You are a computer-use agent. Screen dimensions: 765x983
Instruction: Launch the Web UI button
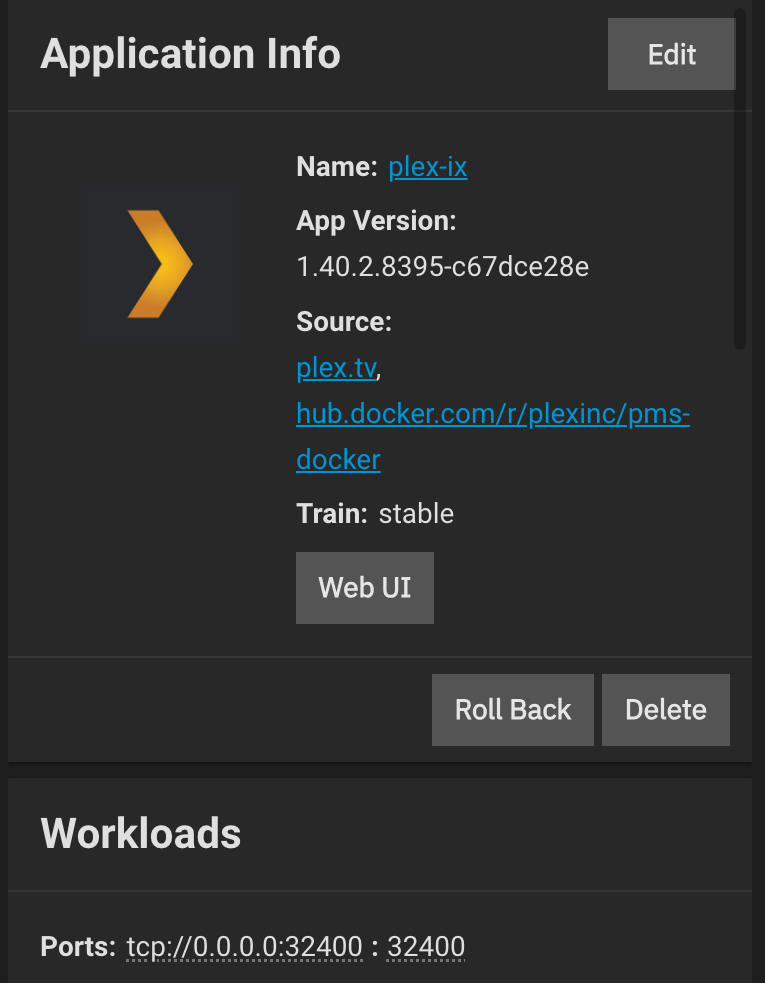click(x=364, y=588)
